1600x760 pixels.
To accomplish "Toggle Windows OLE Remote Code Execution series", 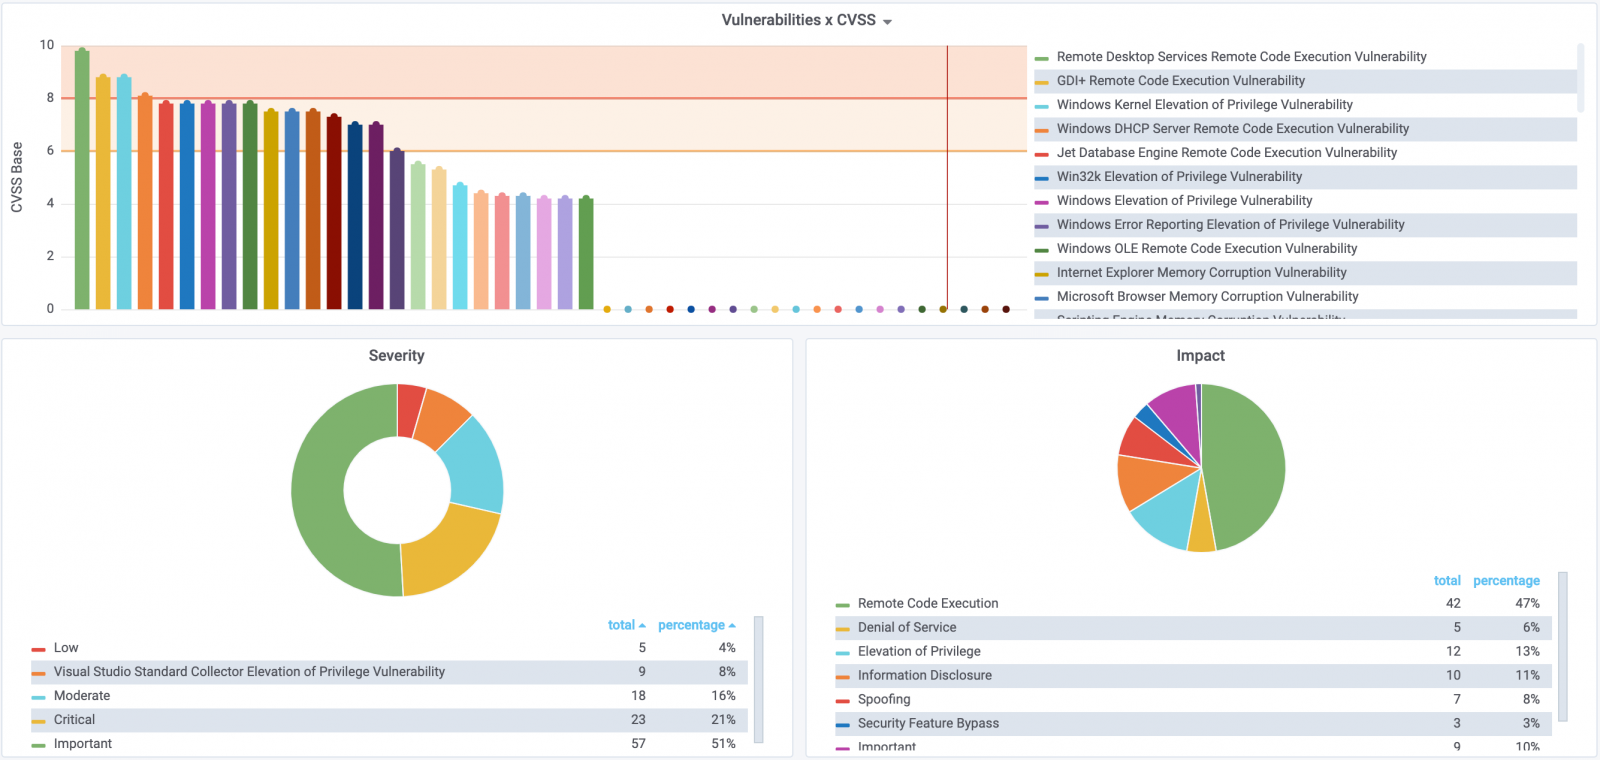I will pyautogui.click(x=1207, y=249).
